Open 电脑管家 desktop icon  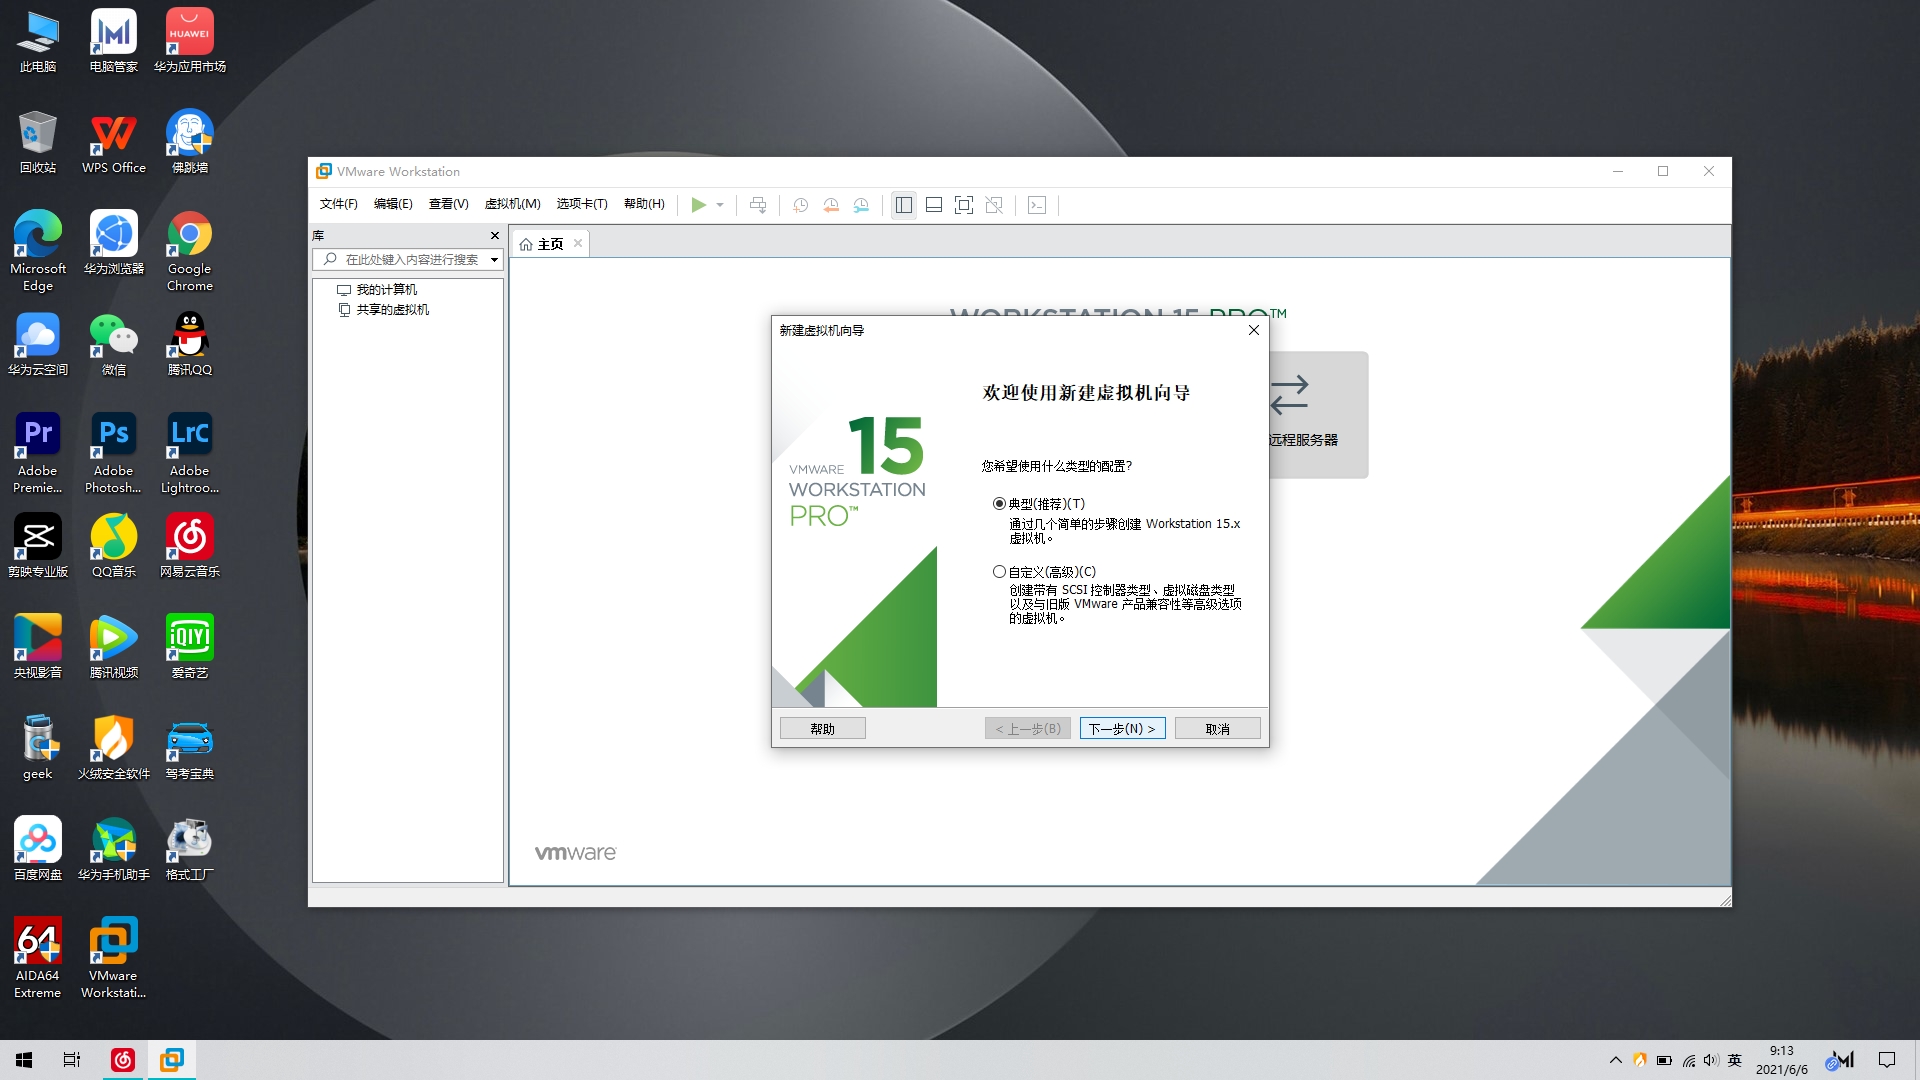(113, 42)
